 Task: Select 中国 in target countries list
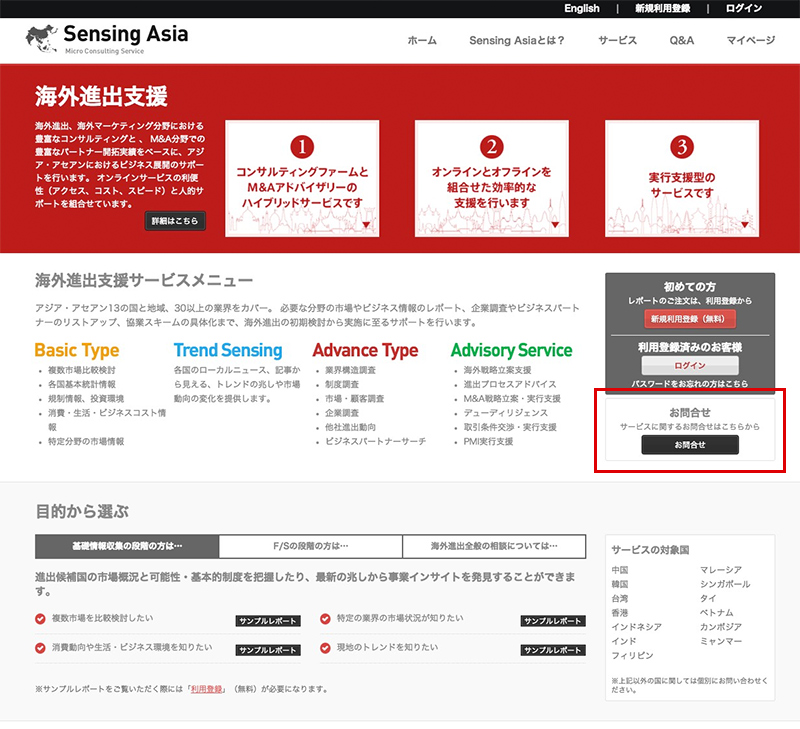[620, 570]
